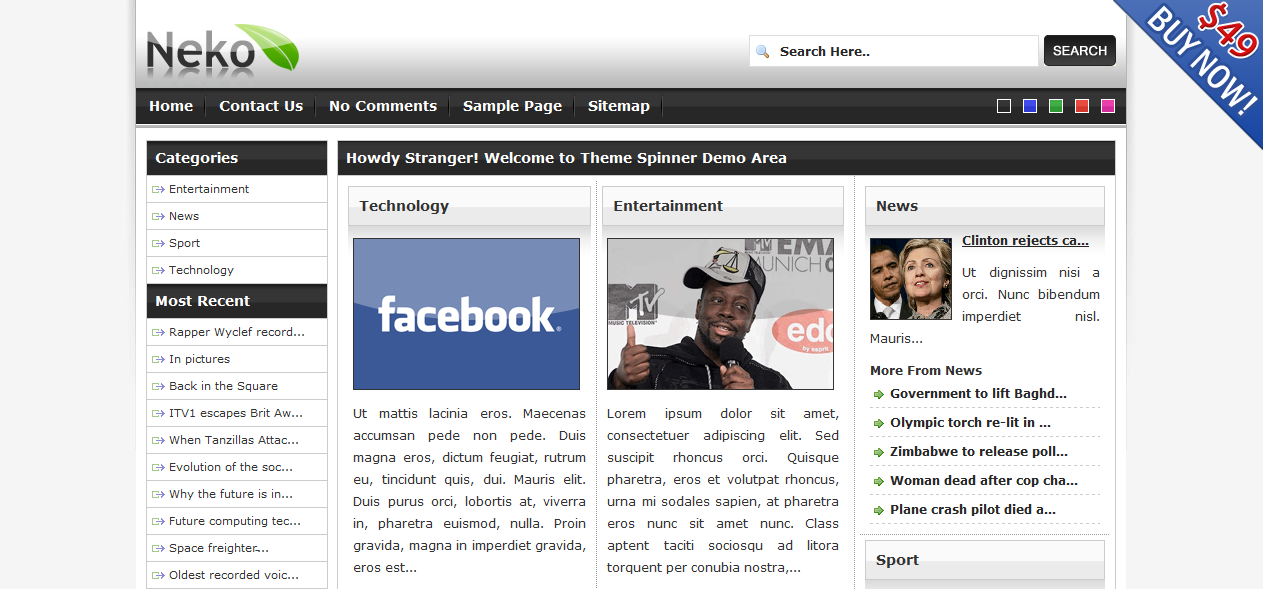The height and width of the screenshot is (589, 1263).
Task: Open the News category link
Action: (x=184, y=216)
